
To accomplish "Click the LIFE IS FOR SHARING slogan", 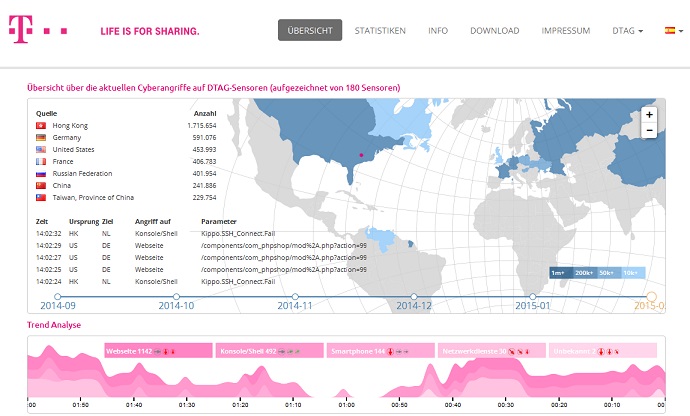I will click(x=150, y=31).
